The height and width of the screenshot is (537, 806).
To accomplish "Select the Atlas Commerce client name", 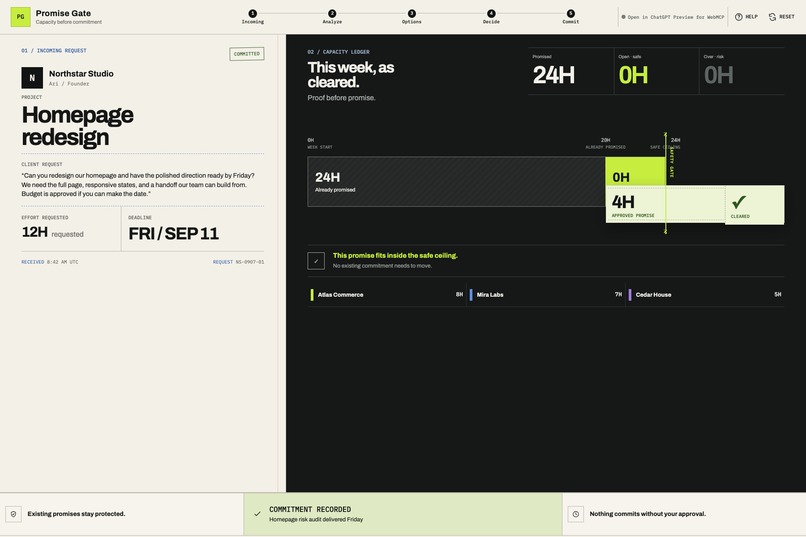I will point(340,295).
